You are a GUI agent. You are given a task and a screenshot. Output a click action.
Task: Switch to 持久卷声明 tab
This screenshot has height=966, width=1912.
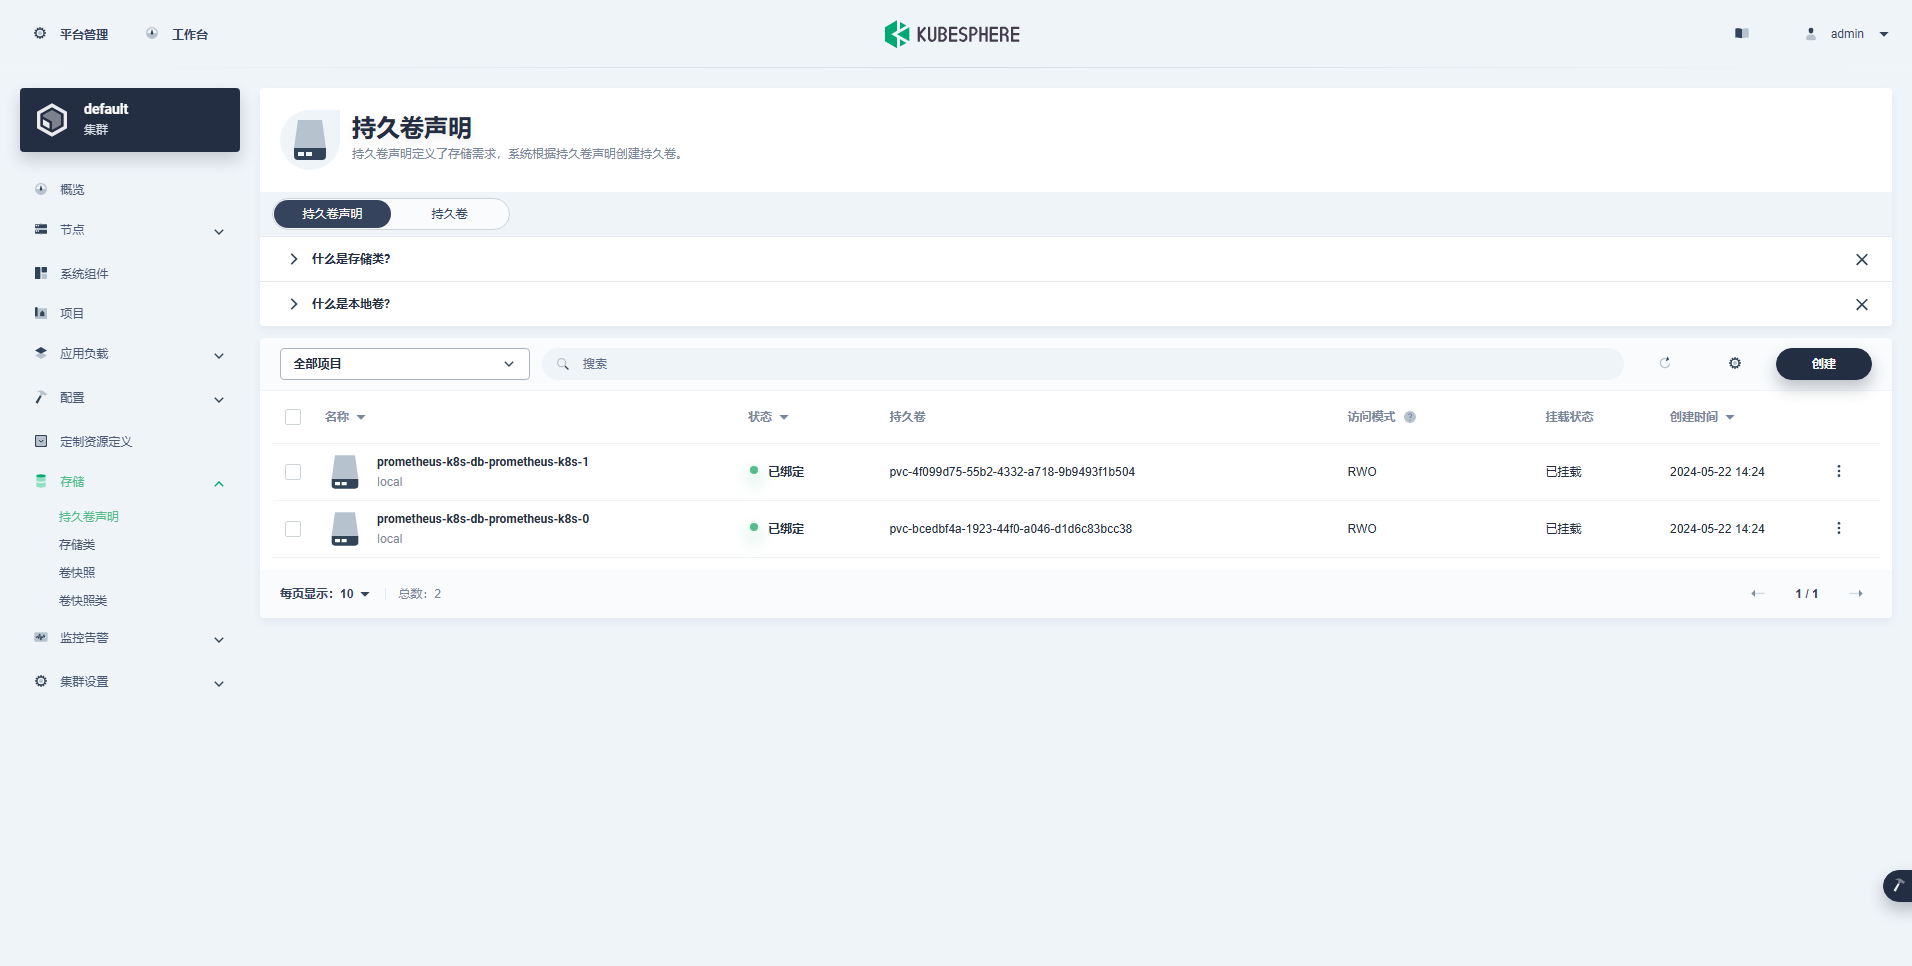click(332, 214)
